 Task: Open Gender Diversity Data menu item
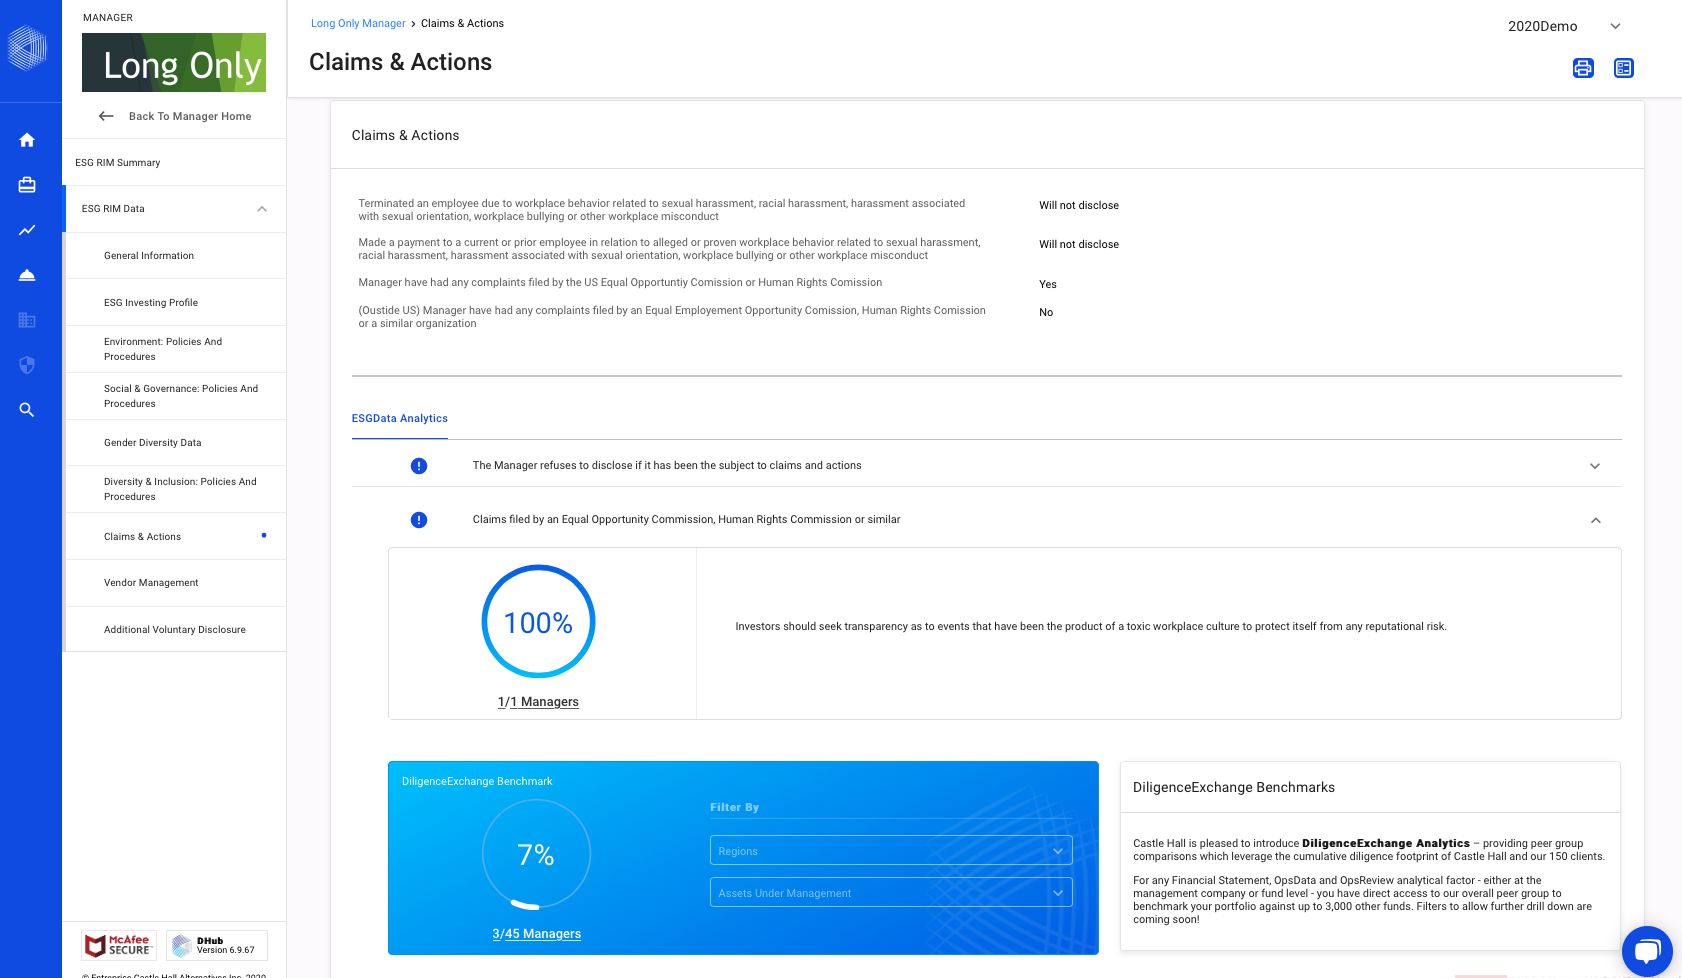[153, 443]
